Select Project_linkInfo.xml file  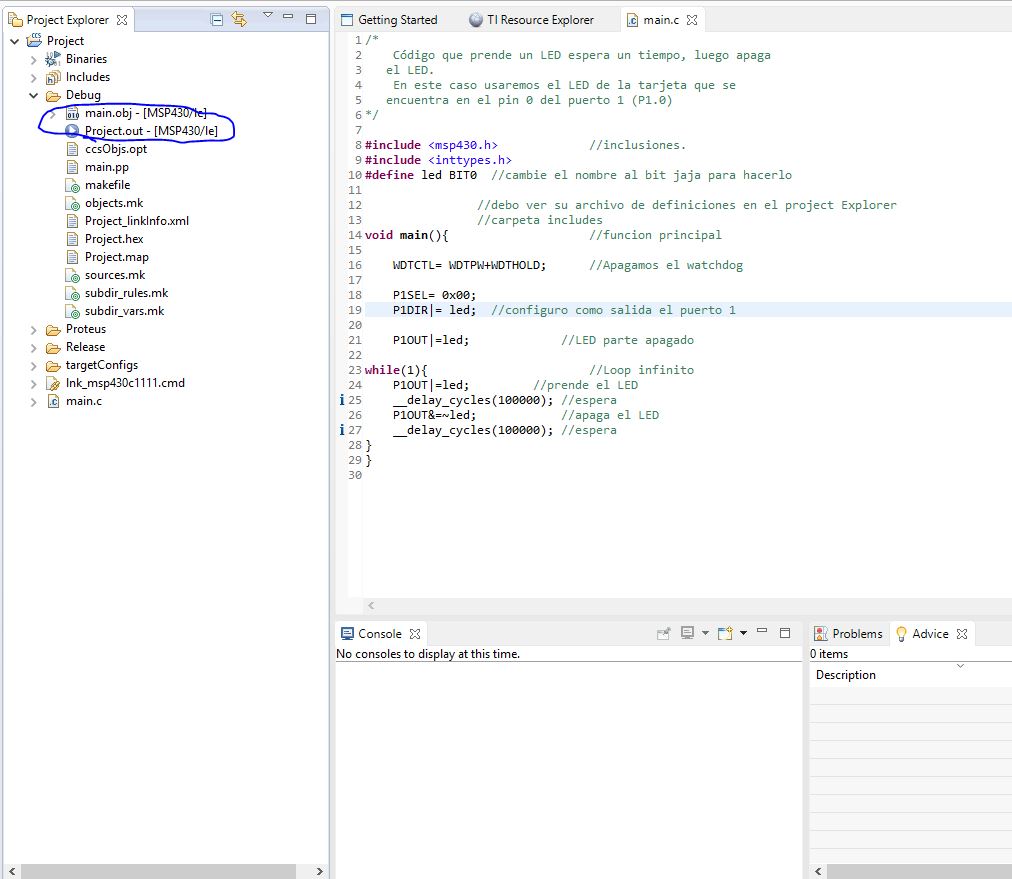click(137, 221)
